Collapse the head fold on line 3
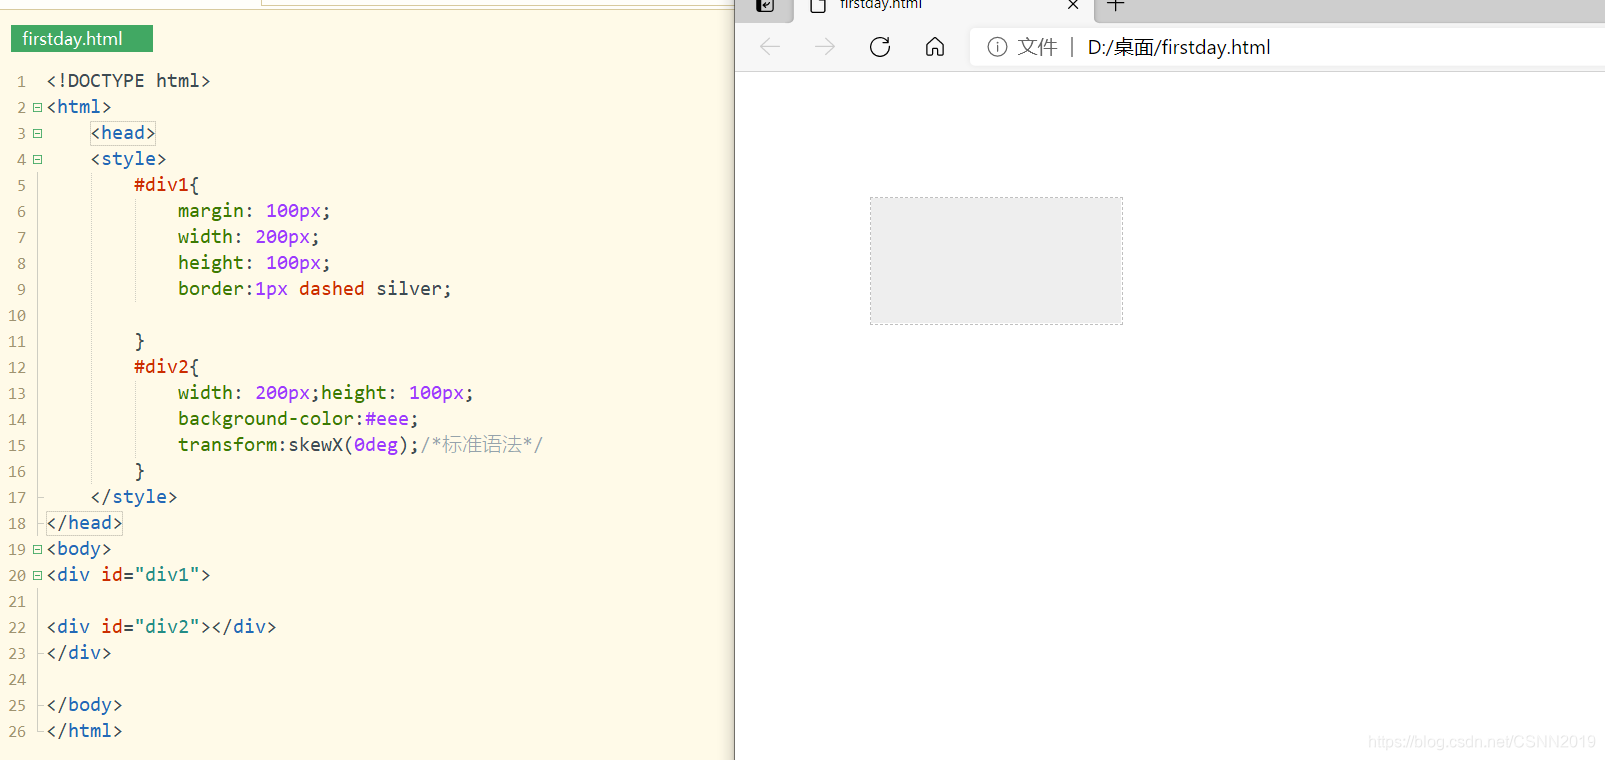 tap(37, 133)
